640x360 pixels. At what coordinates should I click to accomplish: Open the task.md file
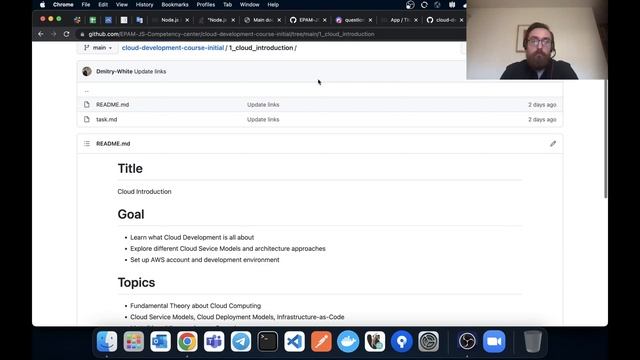click(107, 120)
